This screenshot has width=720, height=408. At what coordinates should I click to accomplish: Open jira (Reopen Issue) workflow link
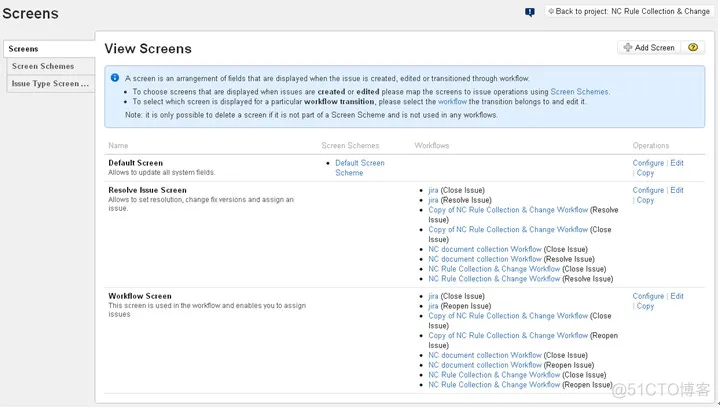[433, 306]
